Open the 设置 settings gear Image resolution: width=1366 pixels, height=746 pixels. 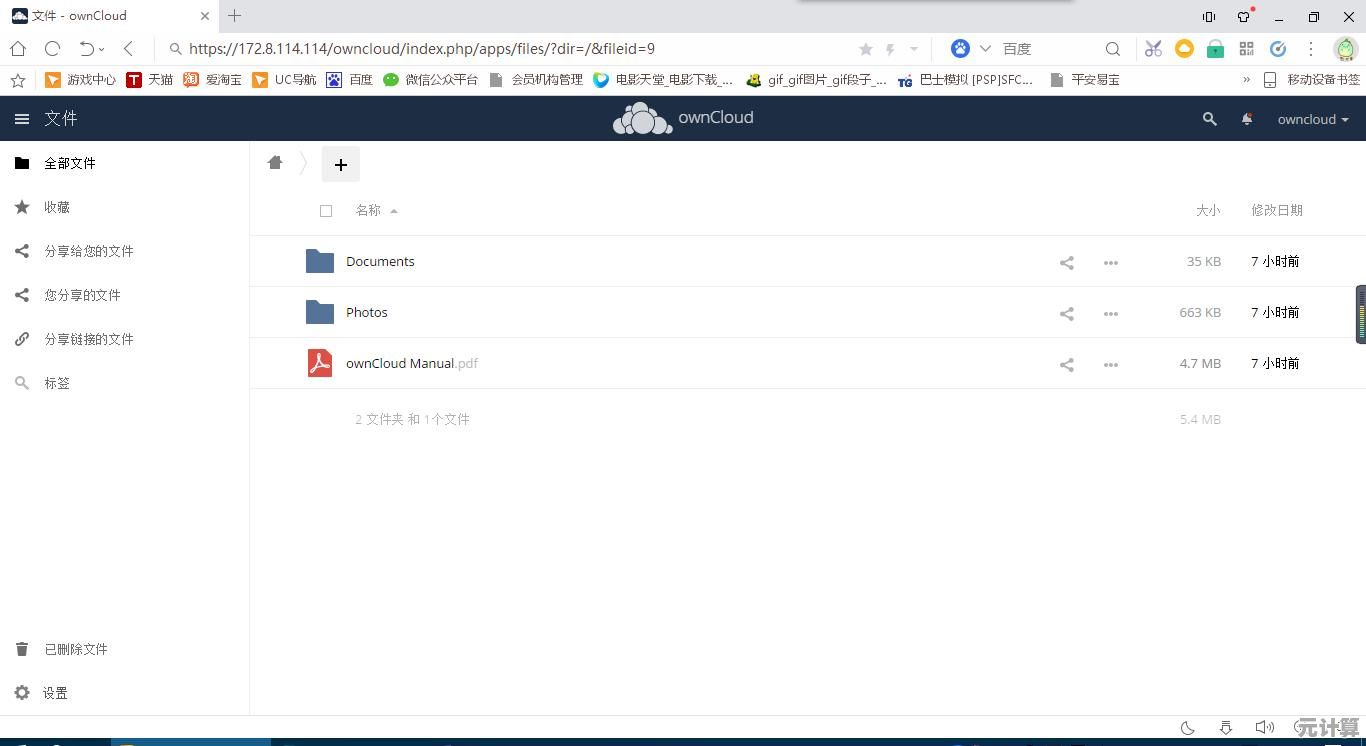coord(55,692)
